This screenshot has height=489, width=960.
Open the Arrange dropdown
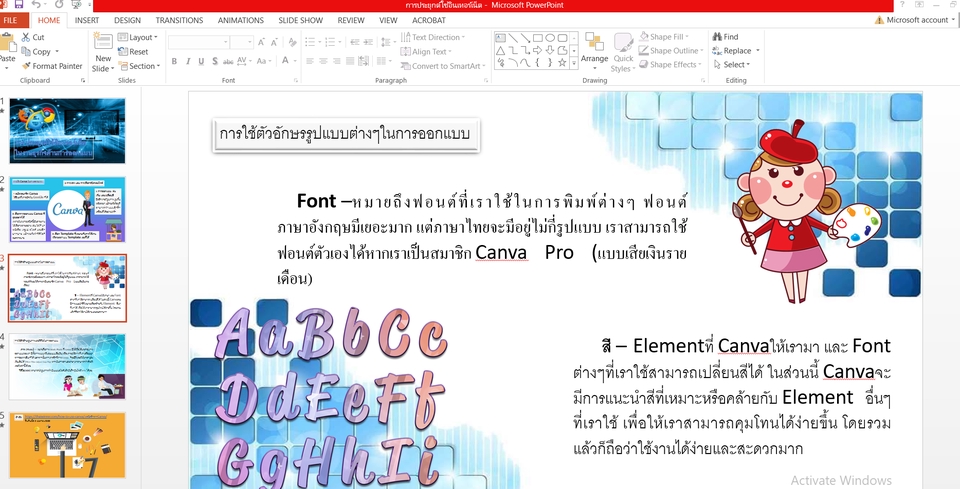[x=594, y=53]
